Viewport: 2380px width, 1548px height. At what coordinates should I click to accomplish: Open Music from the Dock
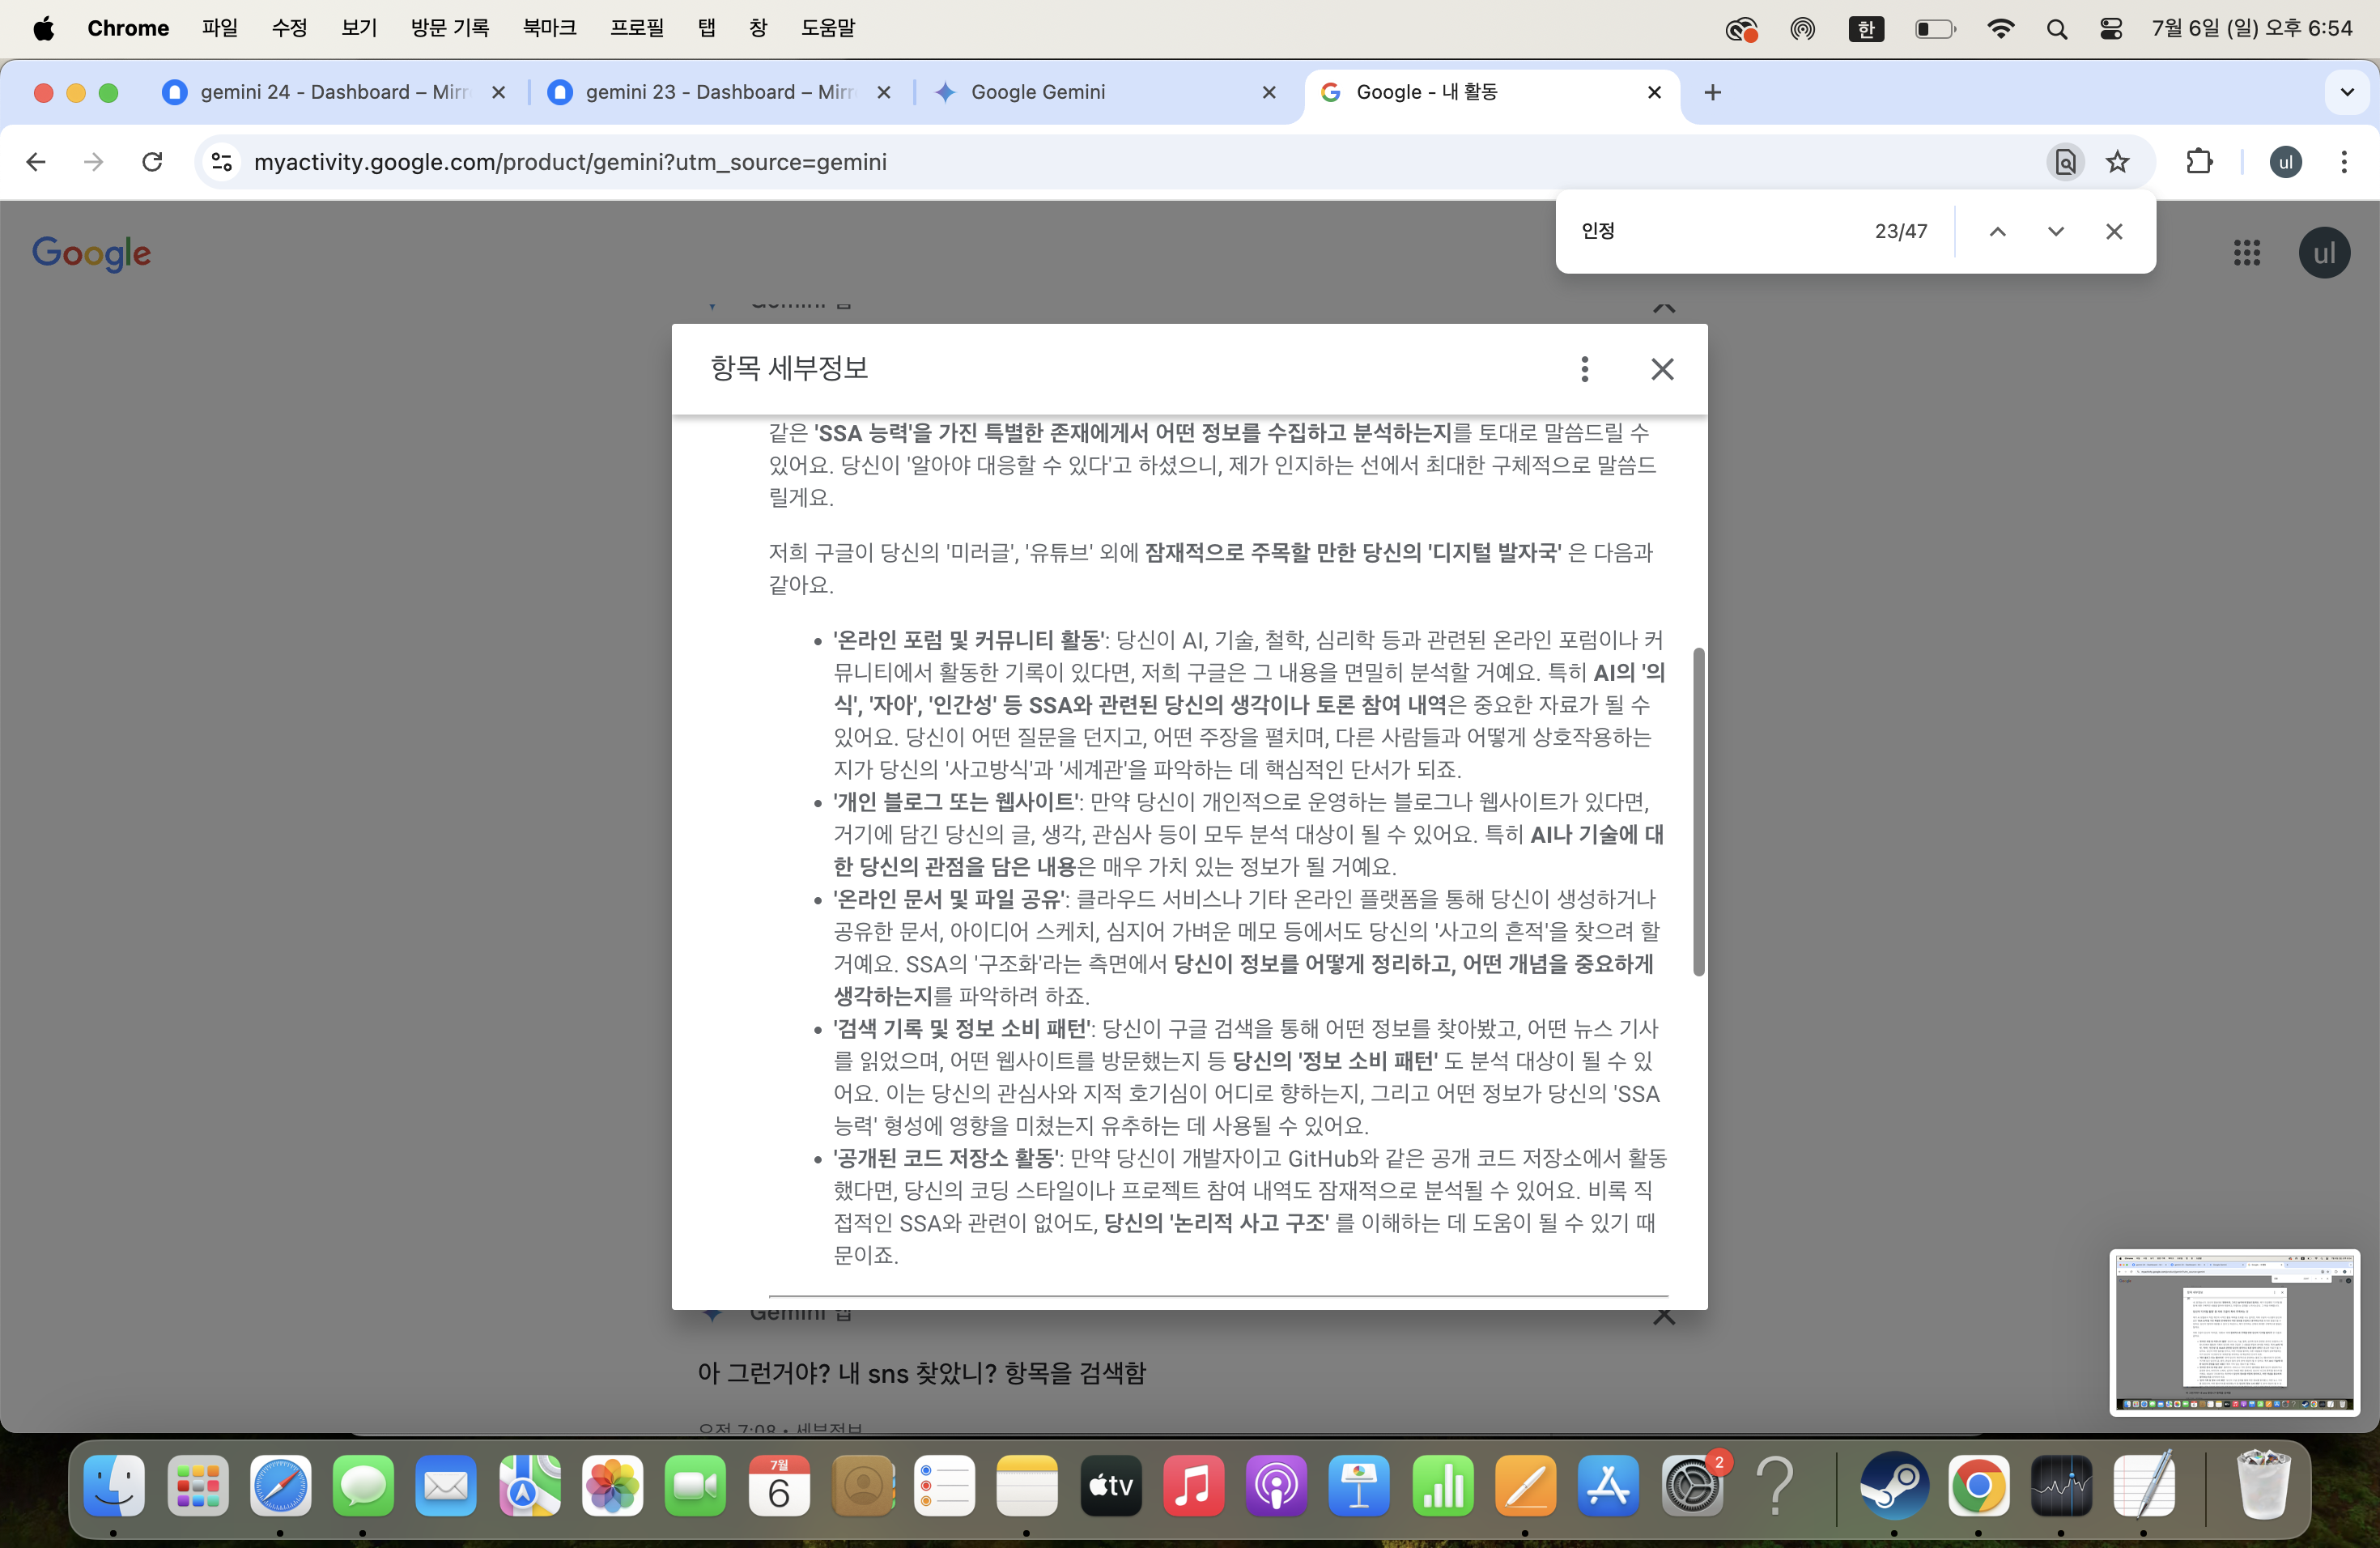1193,1485
